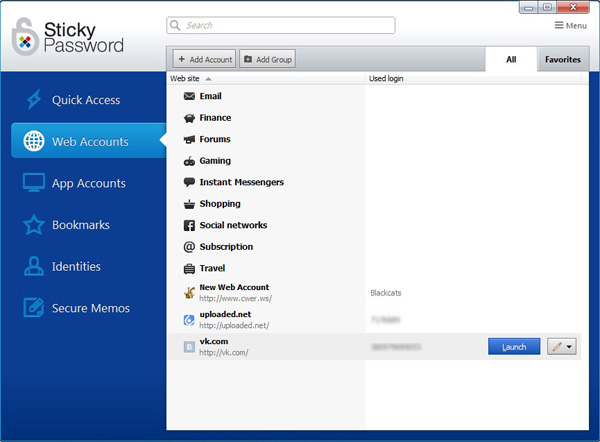This screenshot has height=442, width=600.
Task: Launch the vk.com account
Action: pyautogui.click(x=514, y=347)
